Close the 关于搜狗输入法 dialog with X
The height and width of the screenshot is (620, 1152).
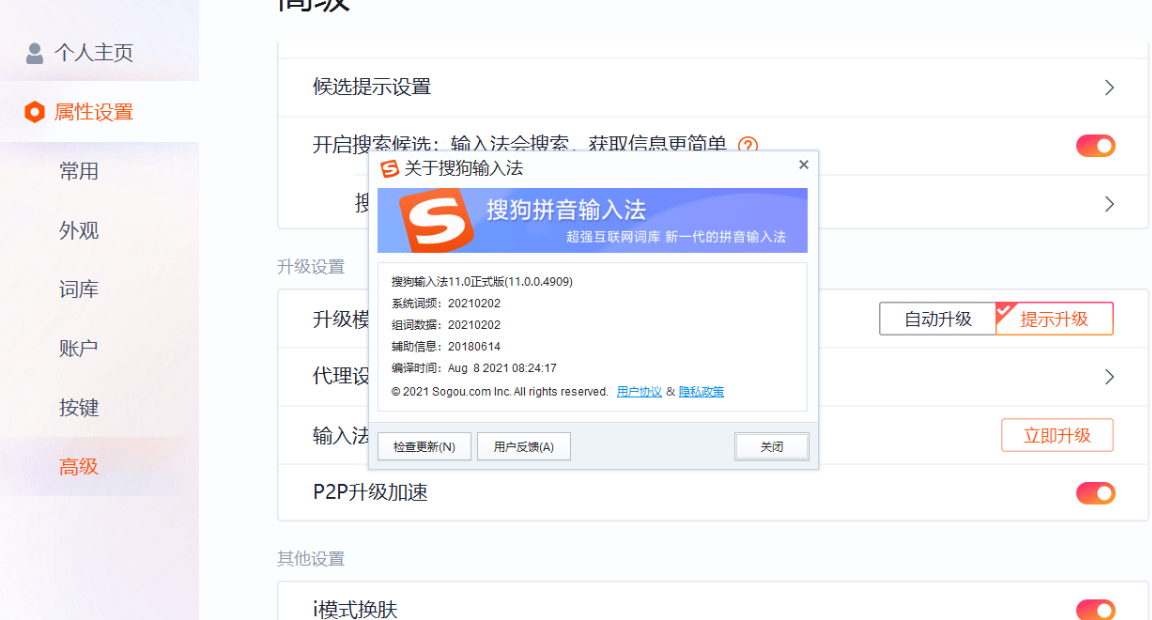coord(804,165)
